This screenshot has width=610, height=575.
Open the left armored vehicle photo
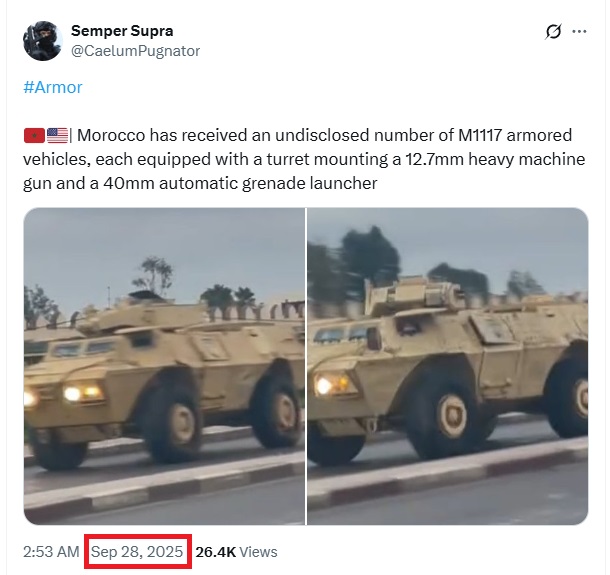click(x=164, y=366)
